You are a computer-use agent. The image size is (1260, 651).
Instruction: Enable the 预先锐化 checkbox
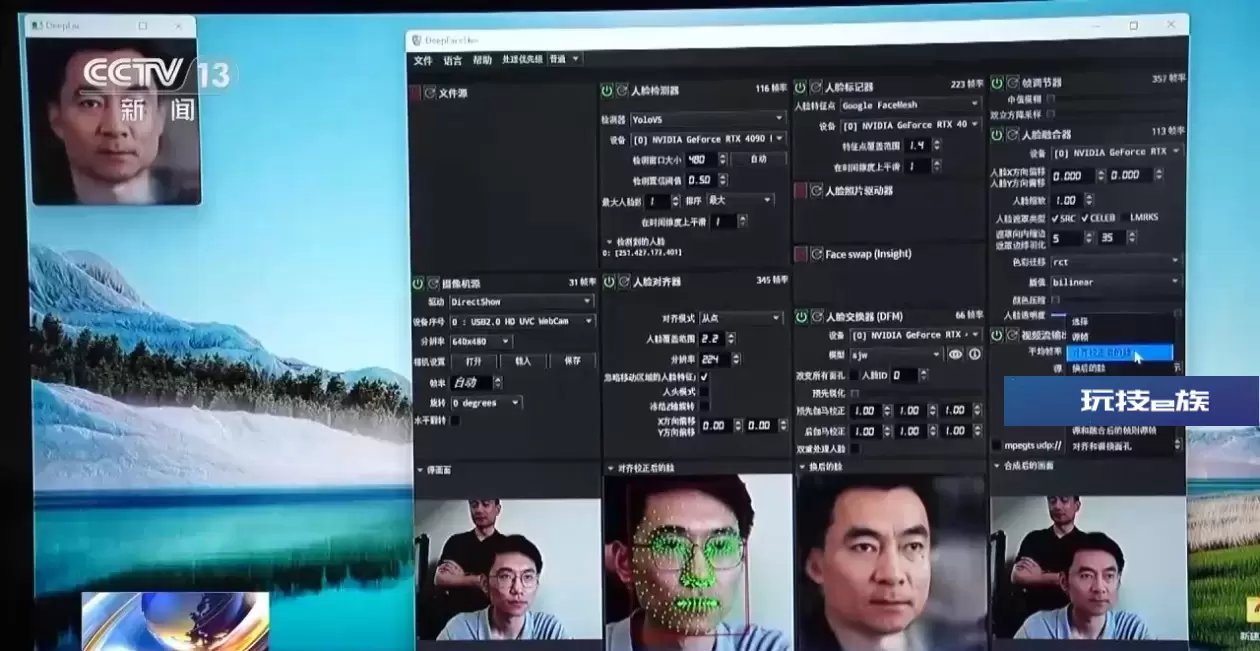[x=854, y=393]
